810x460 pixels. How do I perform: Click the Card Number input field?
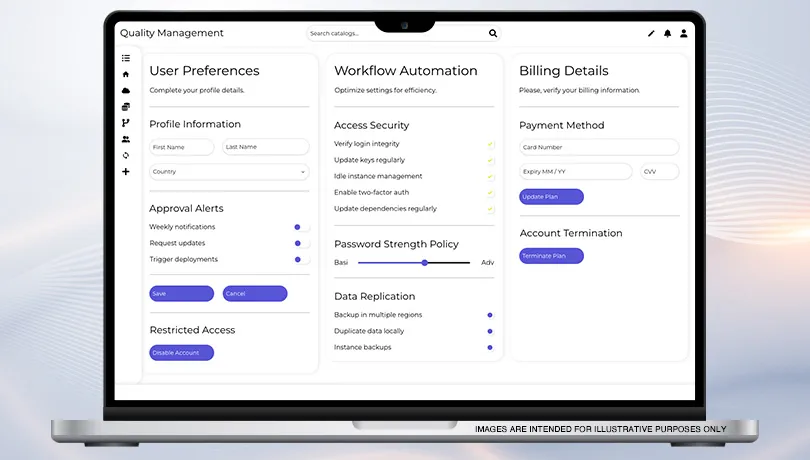pos(599,147)
